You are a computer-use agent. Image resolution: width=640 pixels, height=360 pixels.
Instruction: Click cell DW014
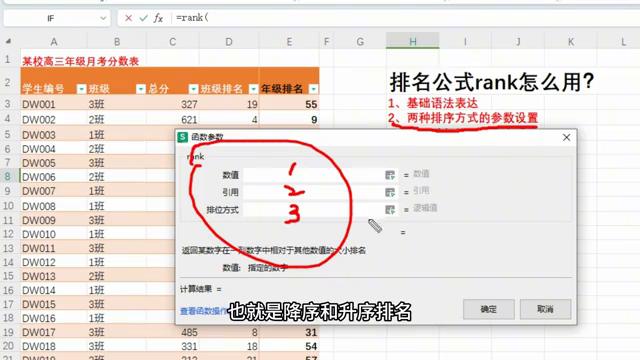pyautogui.click(x=53, y=290)
